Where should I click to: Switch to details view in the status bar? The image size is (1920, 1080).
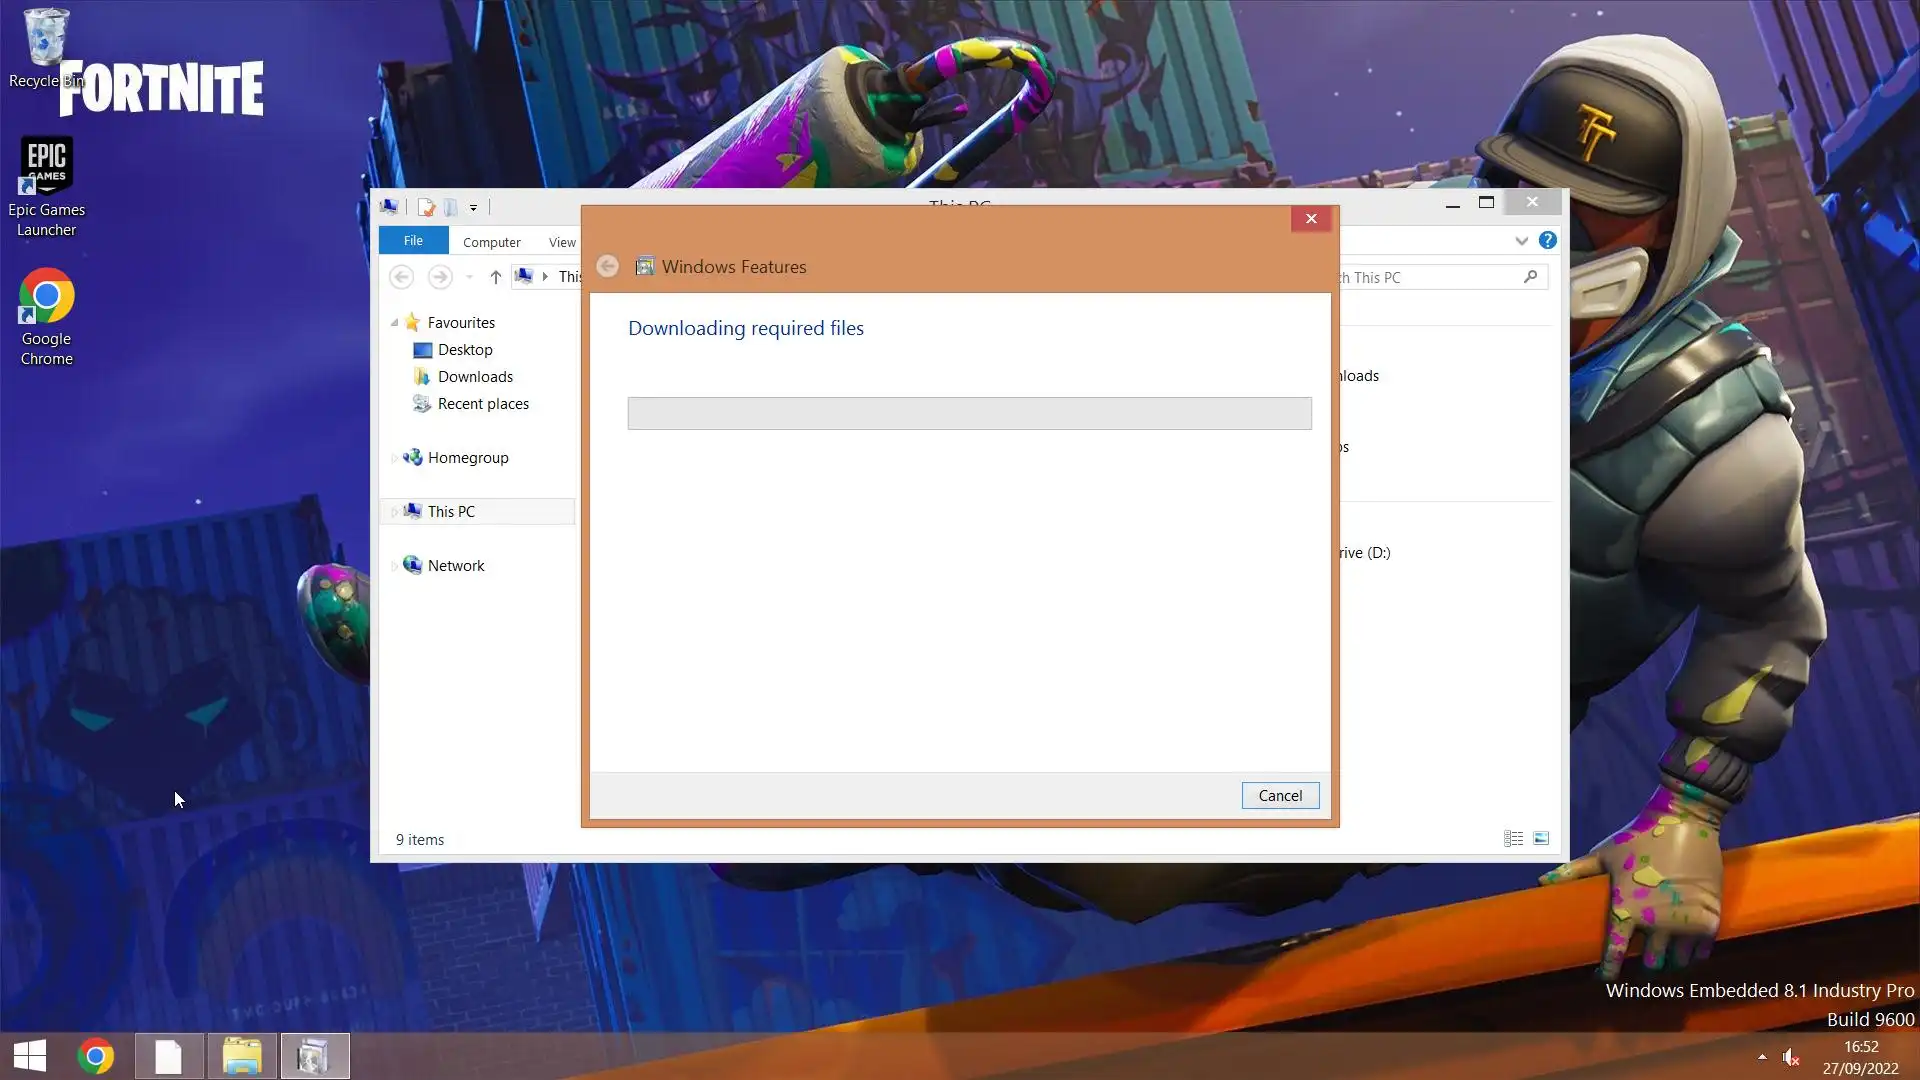coord(1513,839)
